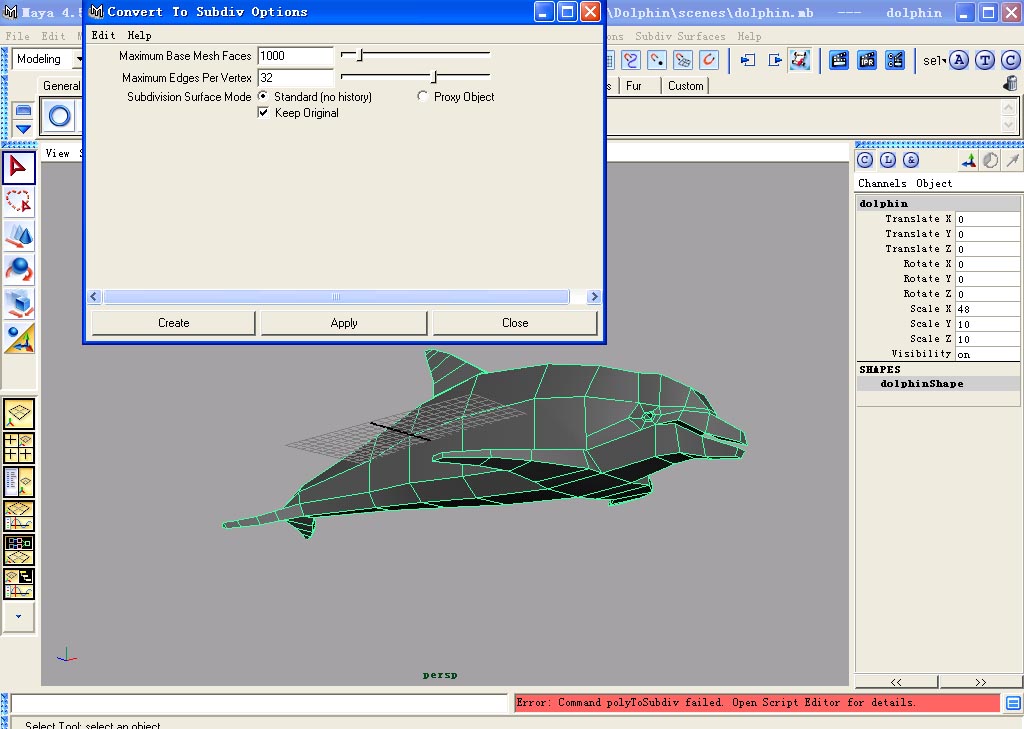The width and height of the screenshot is (1024, 729).
Task: Click layer editor << button
Action: 896,682
